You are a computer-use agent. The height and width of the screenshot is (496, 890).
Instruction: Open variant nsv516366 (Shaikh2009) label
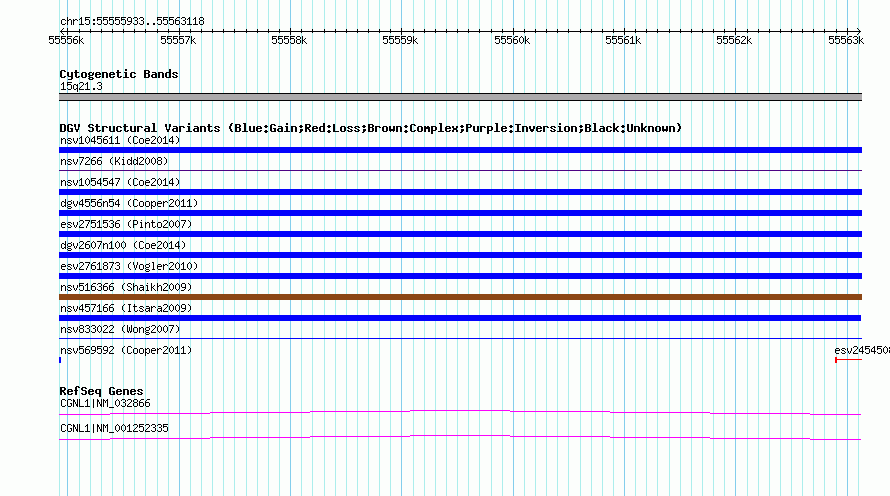coord(126,287)
